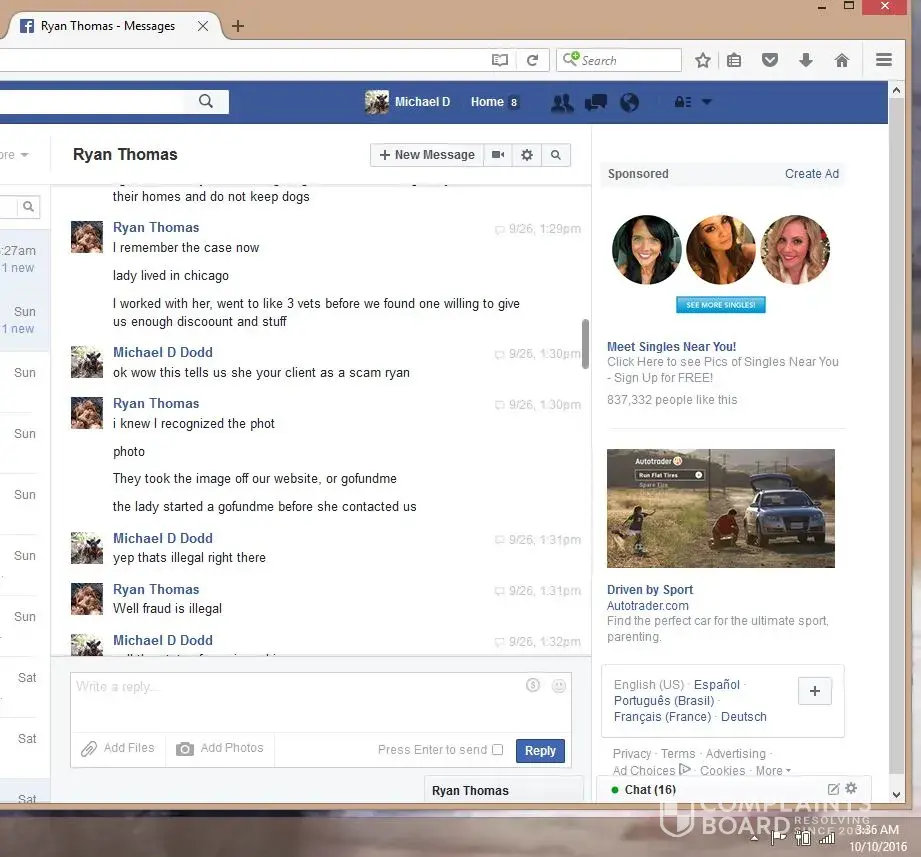Open the emoji picker in reply box
Screen dimensions: 921x857
[559, 686]
